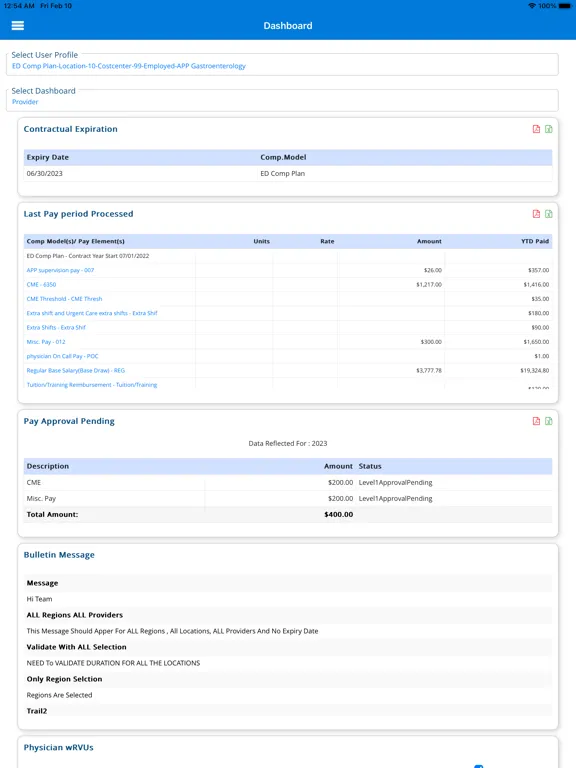Select the Dashboard title in header
The width and height of the screenshot is (576, 768).
tap(288, 25)
